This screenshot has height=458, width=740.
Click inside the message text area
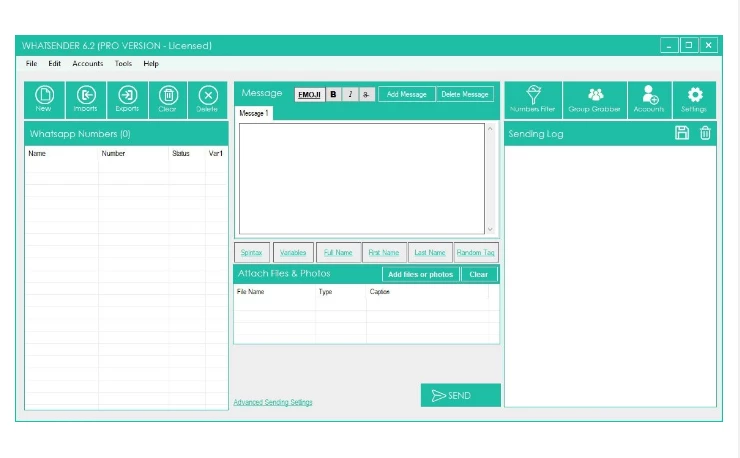[x=362, y=179]
